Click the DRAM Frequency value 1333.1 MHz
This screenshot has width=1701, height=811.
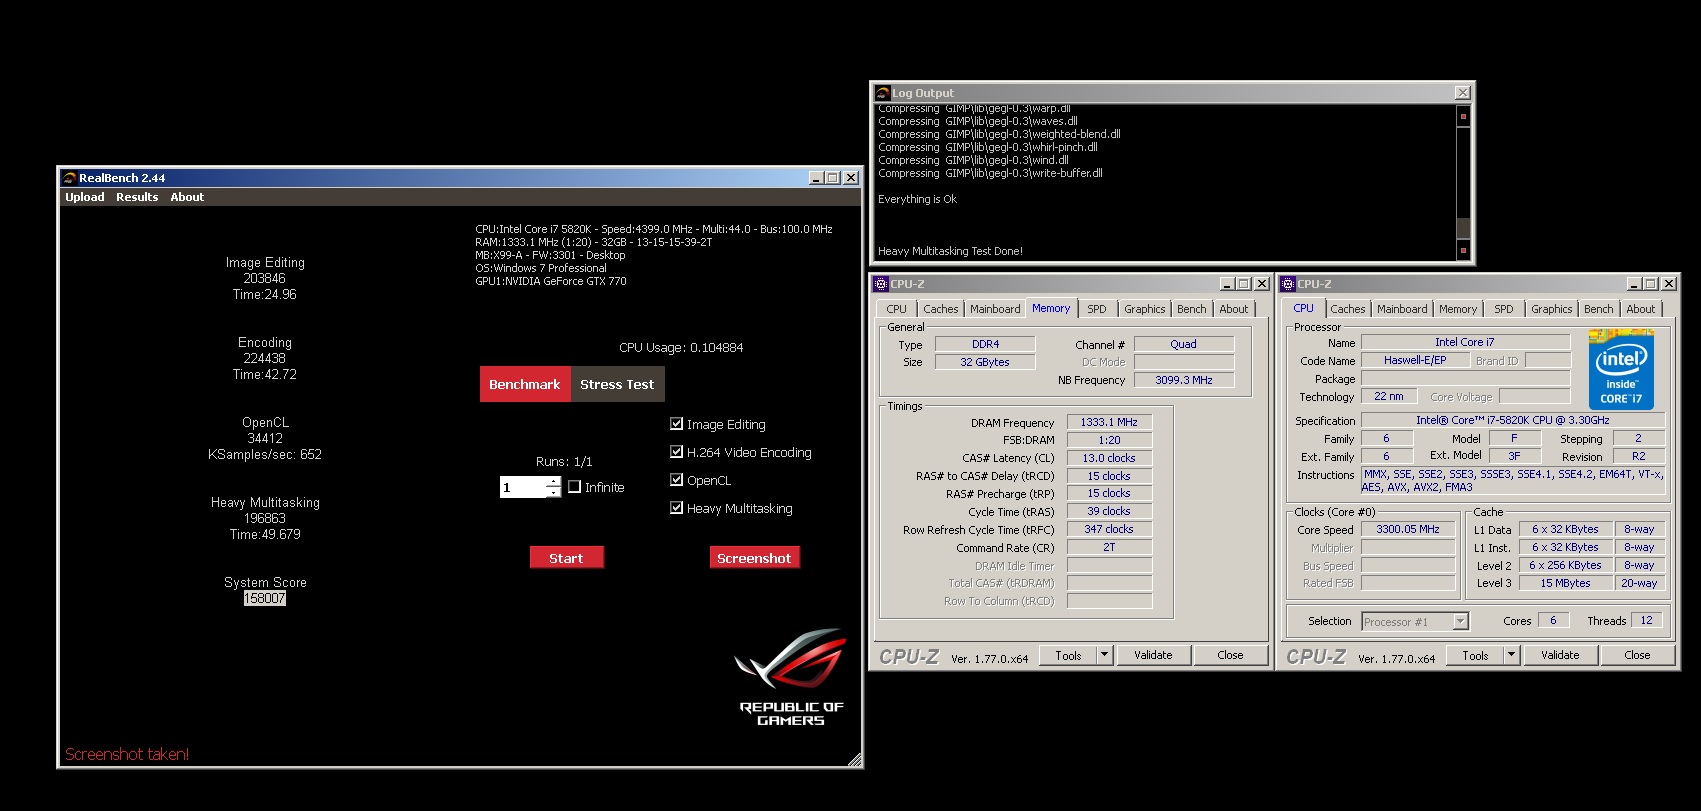tap(1109, 422)
